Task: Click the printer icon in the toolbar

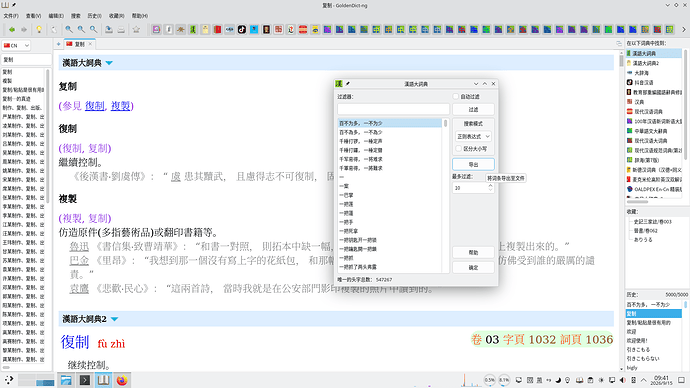Action: (121, 29)
